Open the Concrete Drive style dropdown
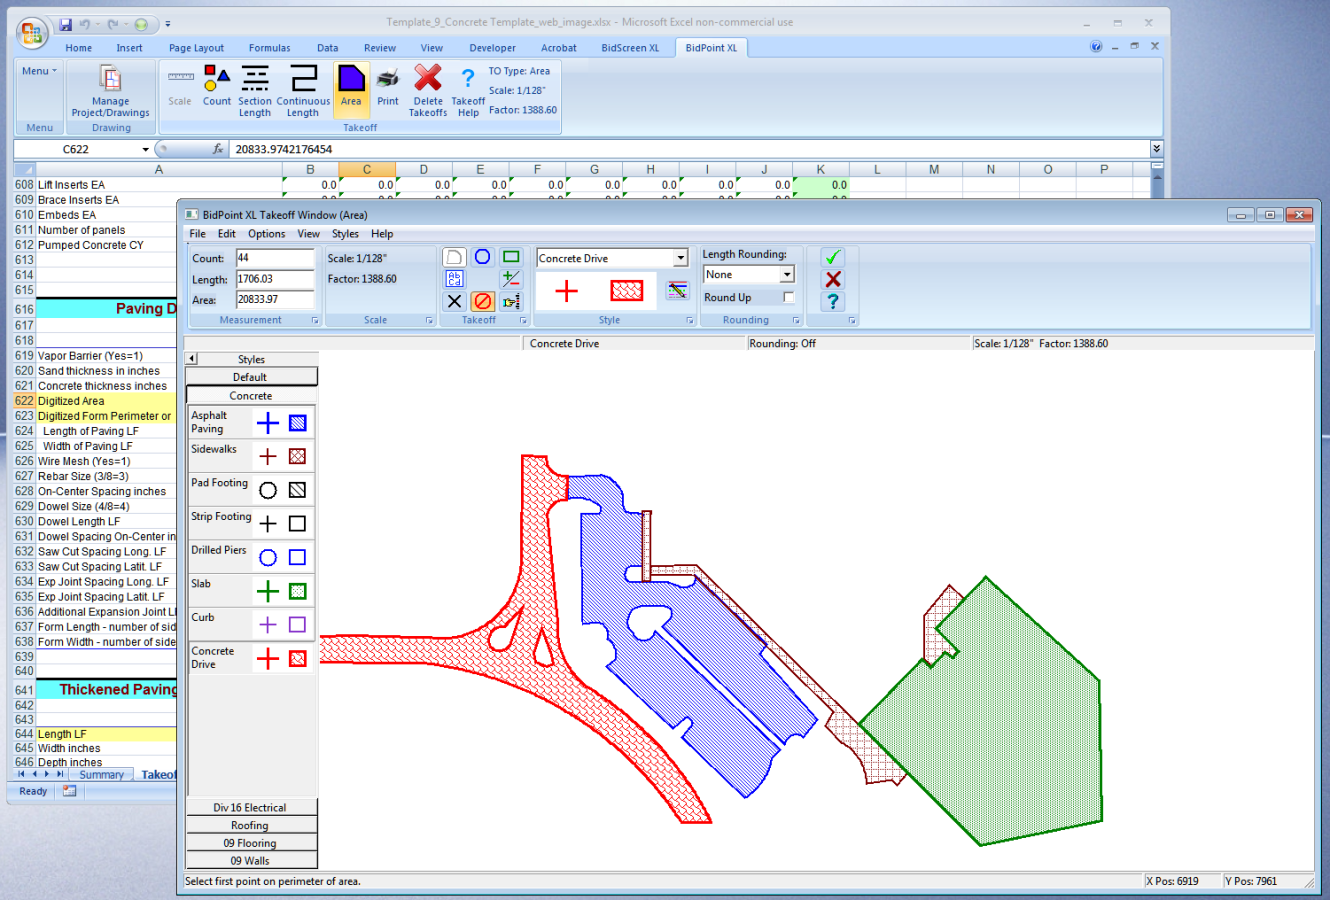 [x=683, y=257]
